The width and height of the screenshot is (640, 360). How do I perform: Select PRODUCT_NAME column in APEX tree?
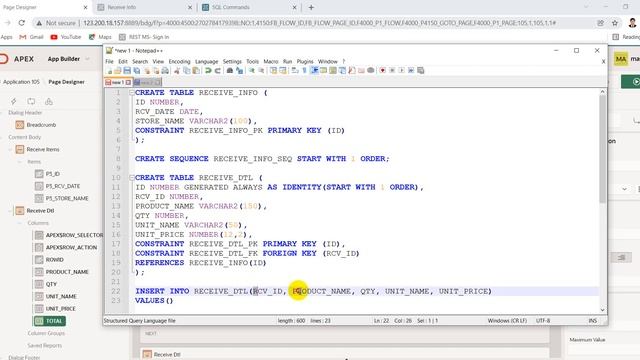pyautogui.click(x=67, y=272)
